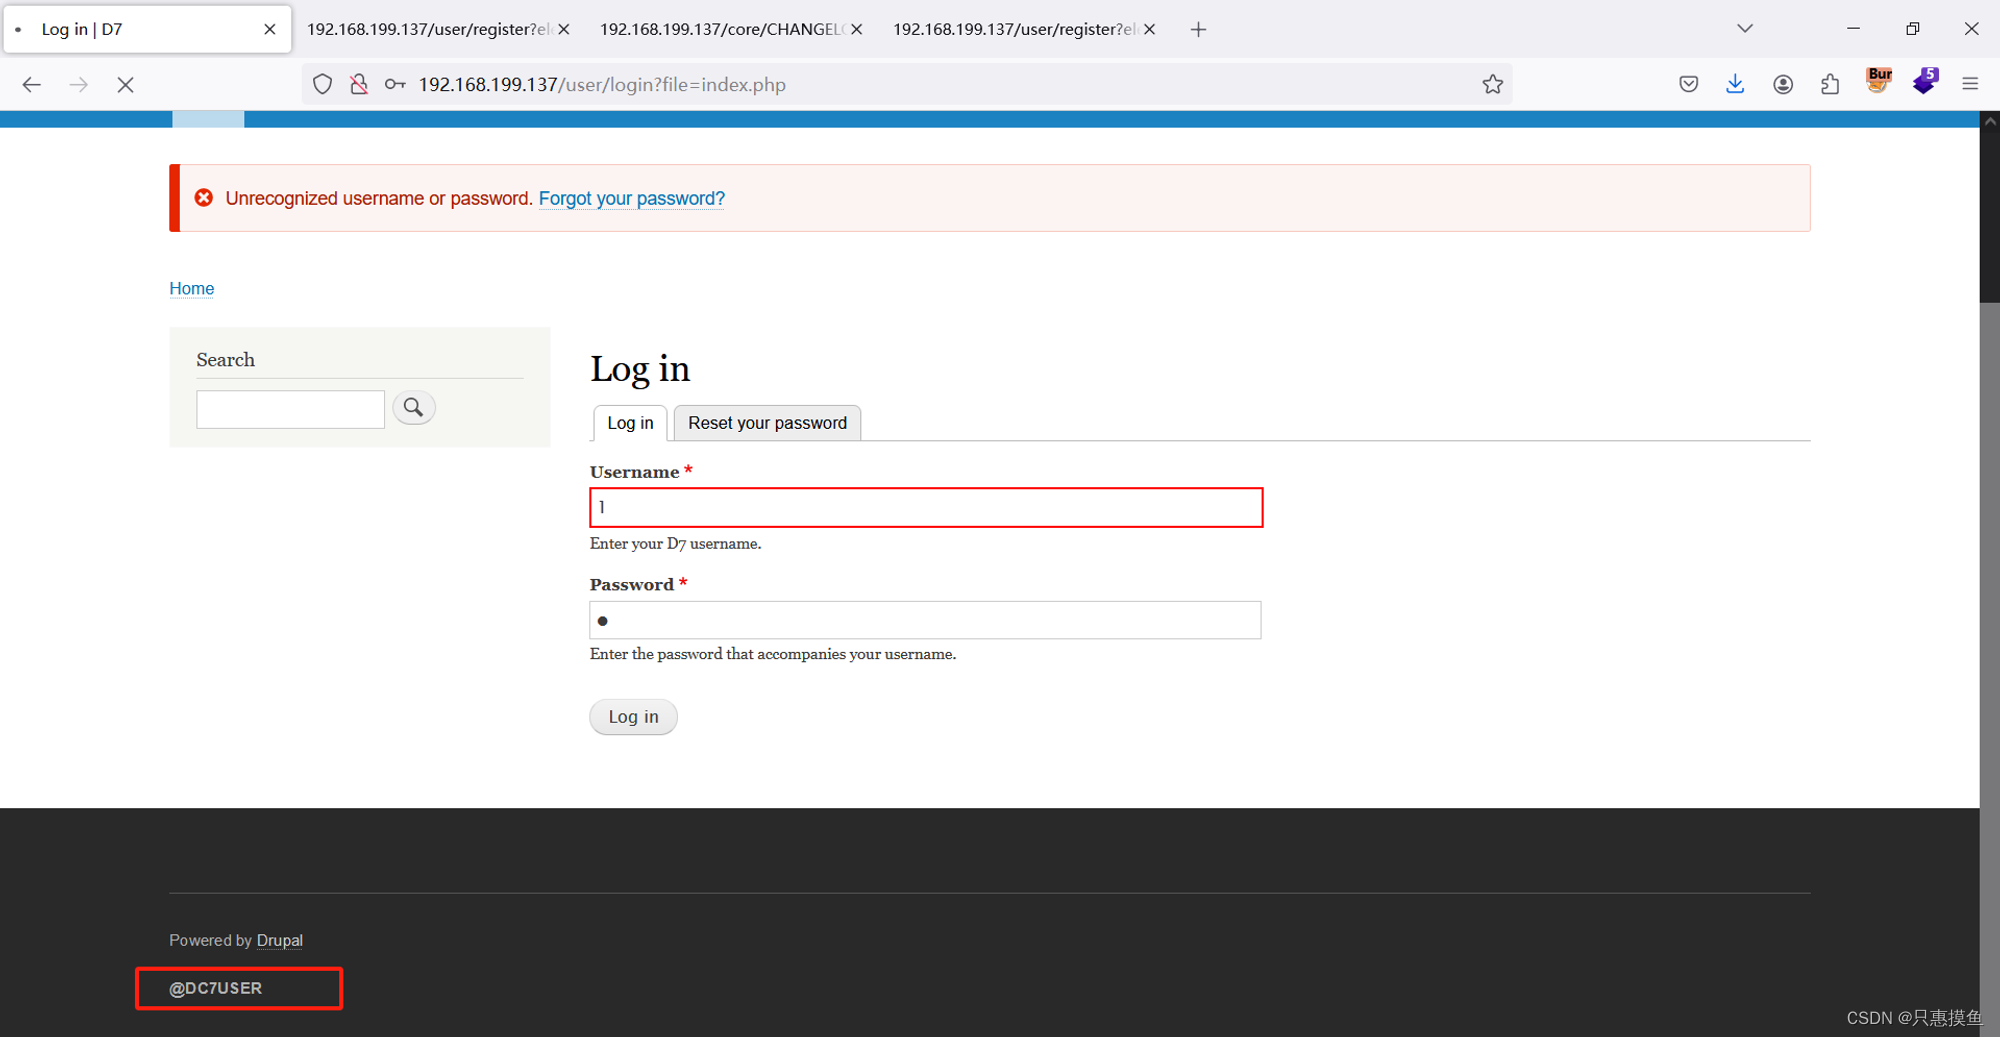Viewport: 2000px width, 1037px height.
Task: Click the browser address bar URL
Action: (x=602, y=85)
